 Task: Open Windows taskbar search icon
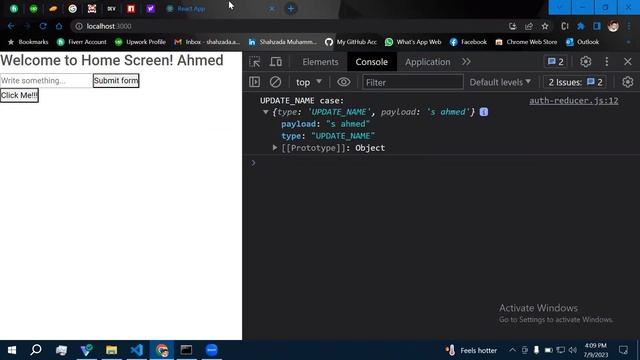click(36, 350)
